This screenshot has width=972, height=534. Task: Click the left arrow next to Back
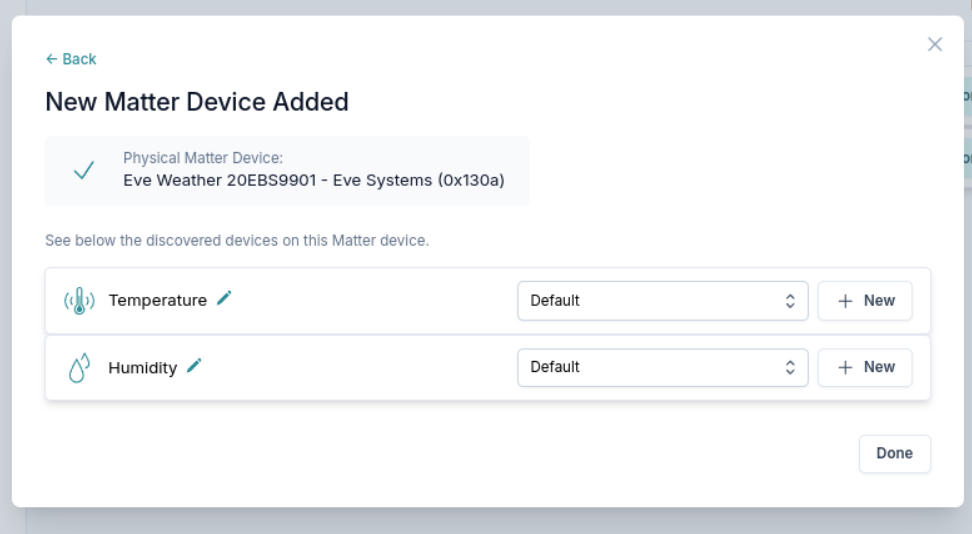51,59
